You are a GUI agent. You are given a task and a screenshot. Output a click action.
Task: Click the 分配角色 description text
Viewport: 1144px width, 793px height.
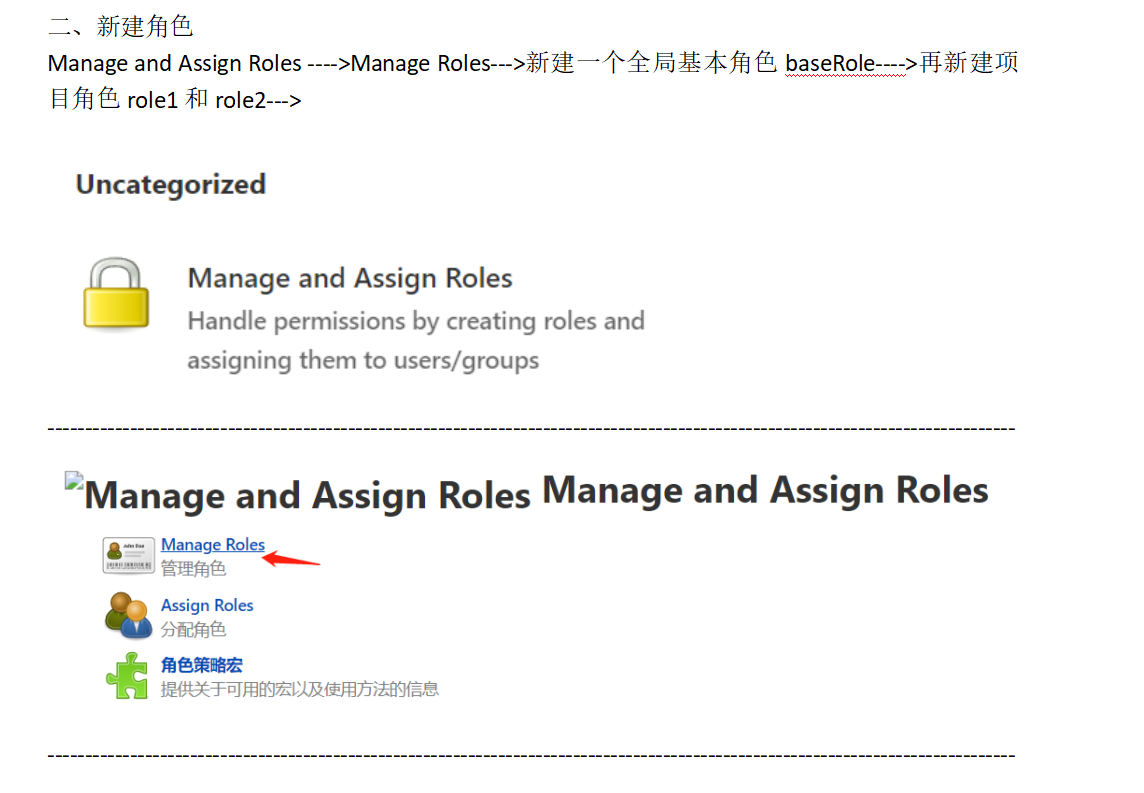tap(193, 629)
